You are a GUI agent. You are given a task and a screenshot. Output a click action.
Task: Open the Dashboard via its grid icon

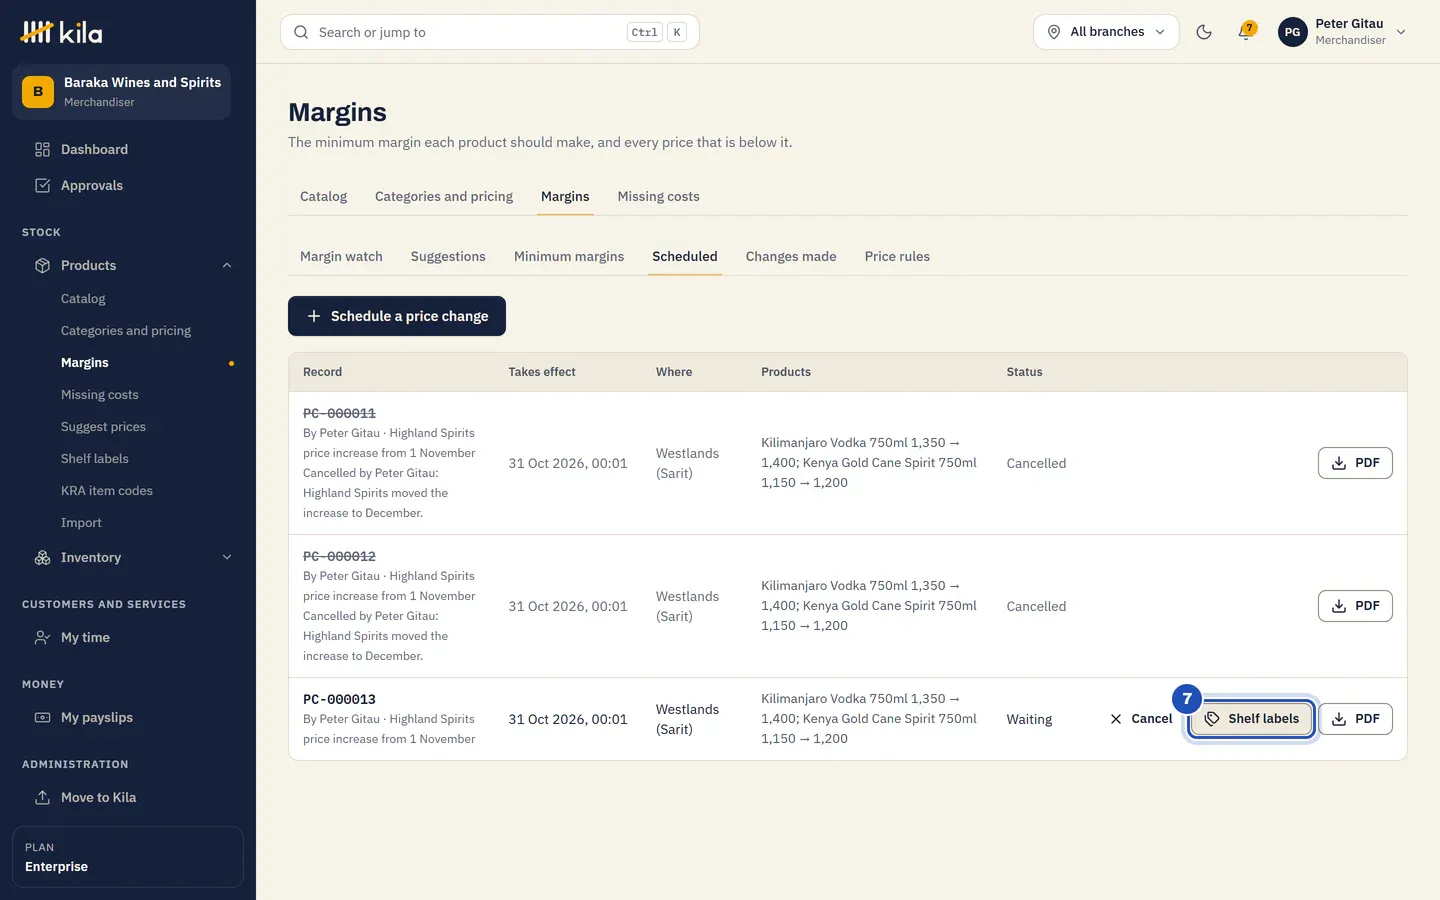[42, 150]
